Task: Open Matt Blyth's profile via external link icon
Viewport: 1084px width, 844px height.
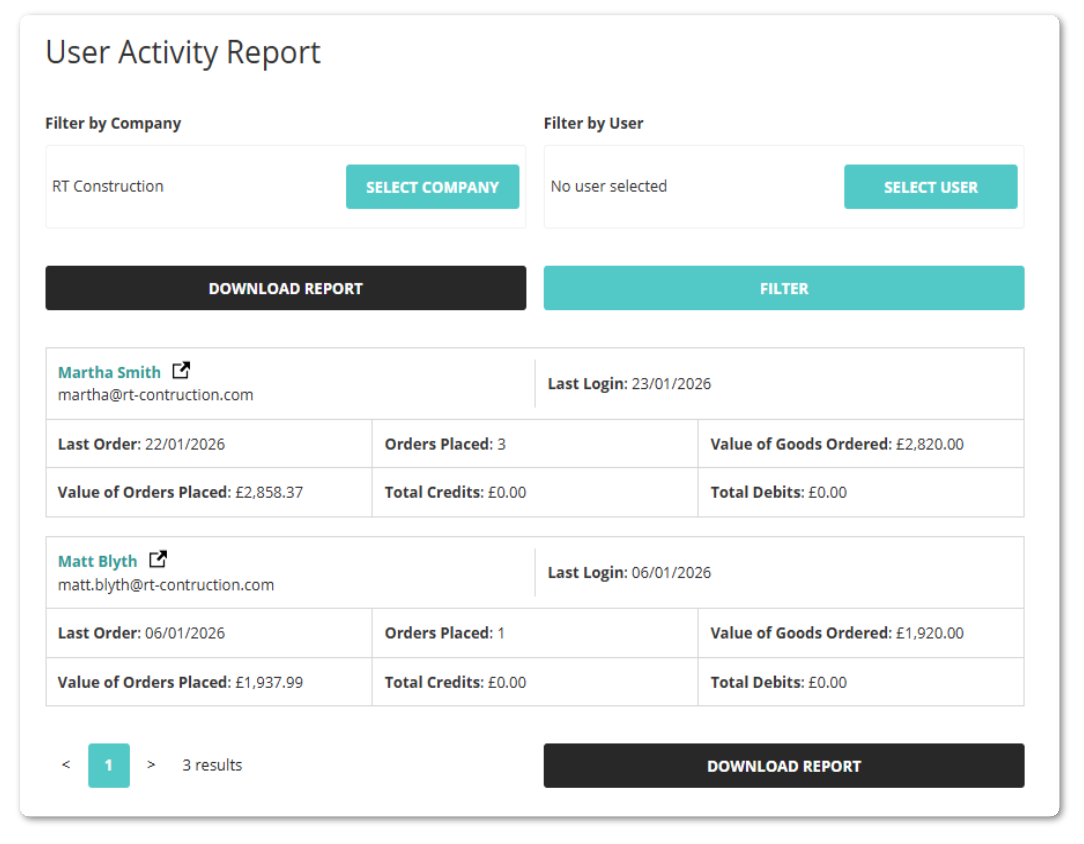Action: 158,559
